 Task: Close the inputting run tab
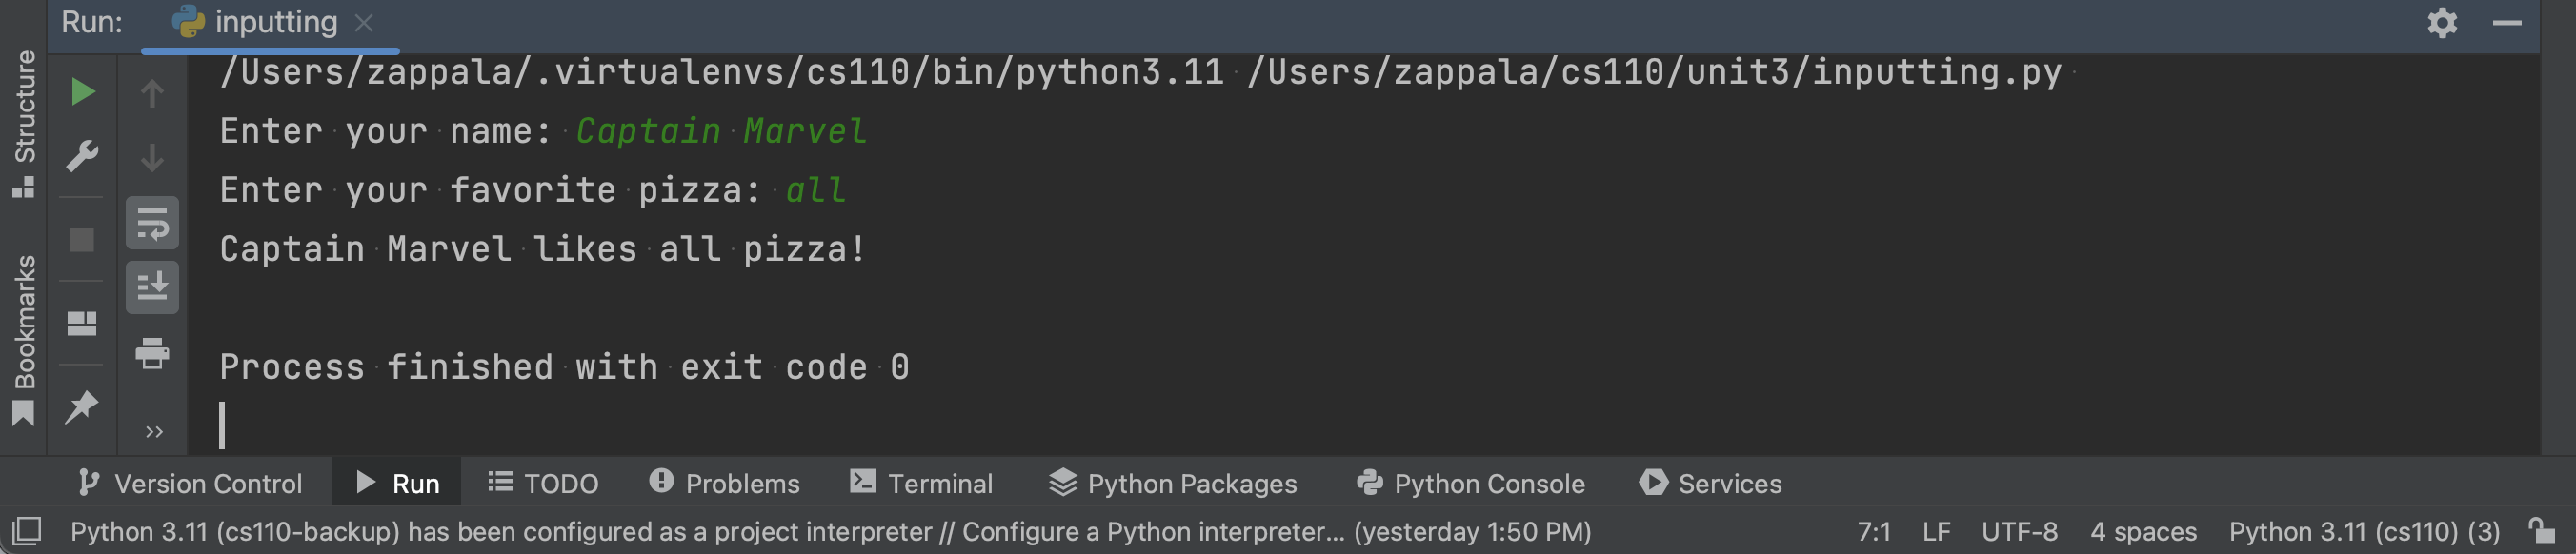[x=364, y=23]
